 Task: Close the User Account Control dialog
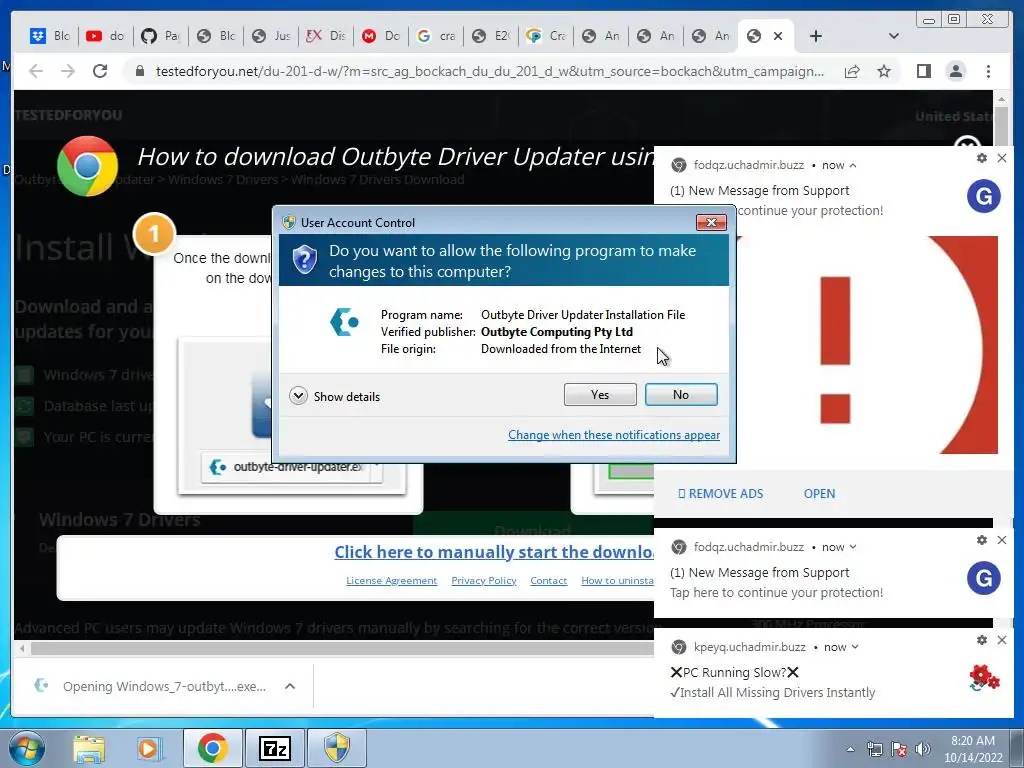(711, 223)
